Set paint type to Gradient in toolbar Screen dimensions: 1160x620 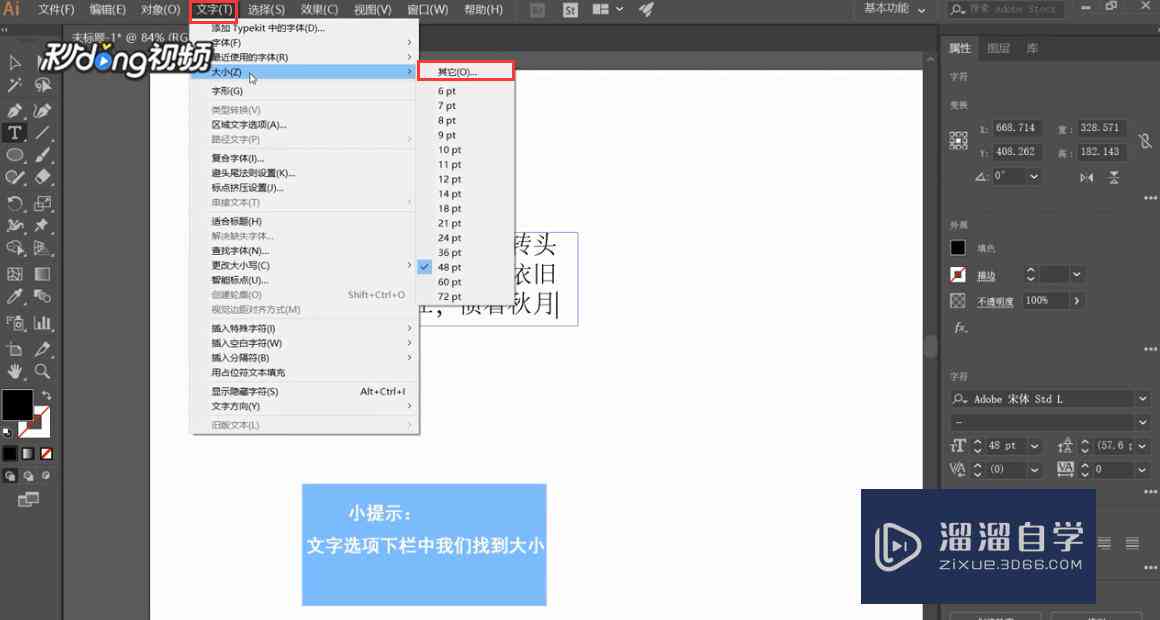coord(28,454)
